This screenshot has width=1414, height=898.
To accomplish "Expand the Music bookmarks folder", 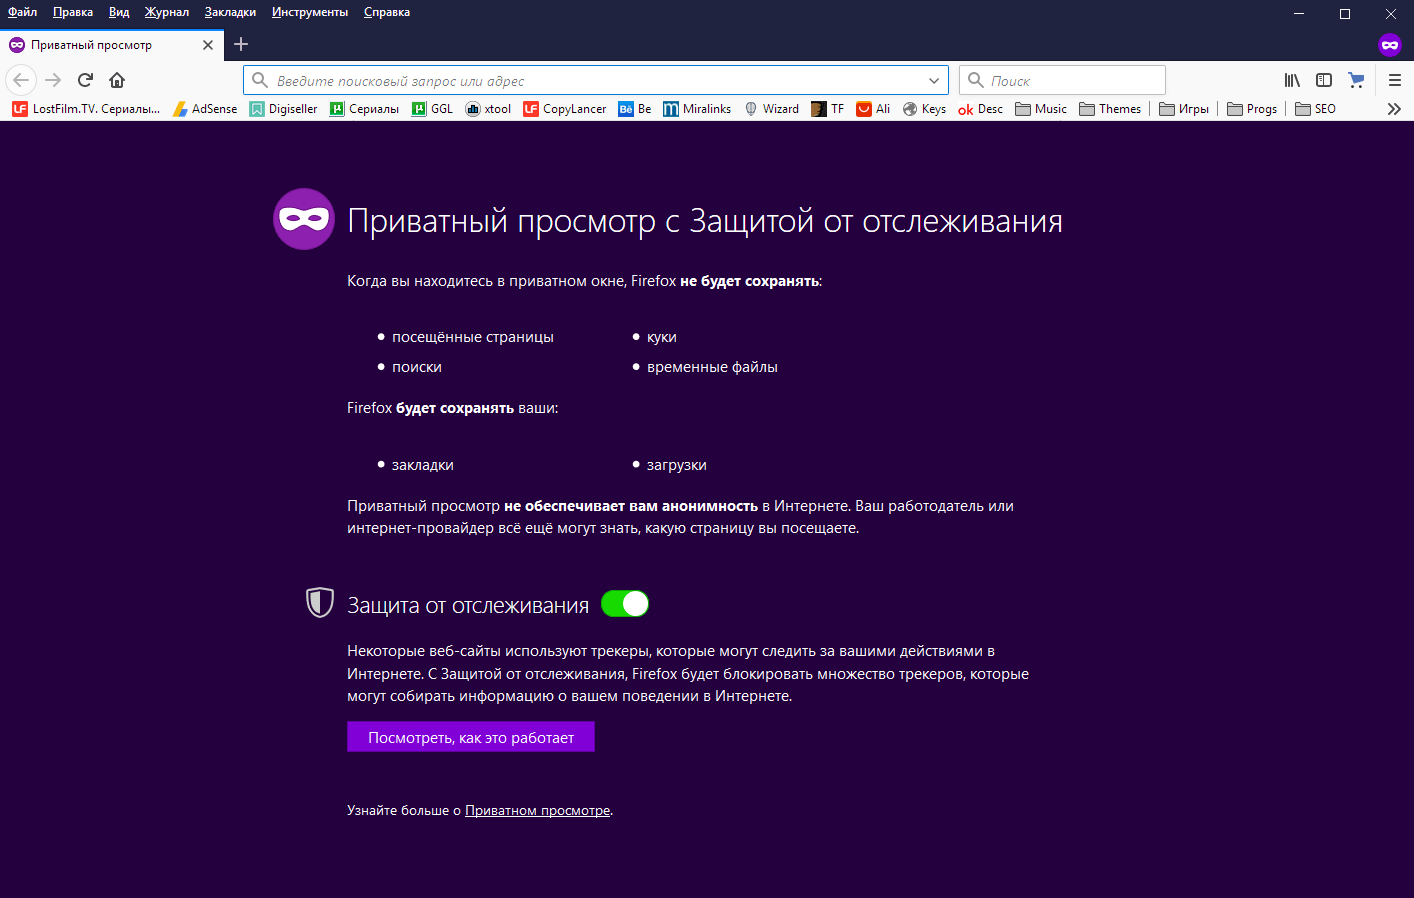I will pyautogui.click(x=1041, y=109).
